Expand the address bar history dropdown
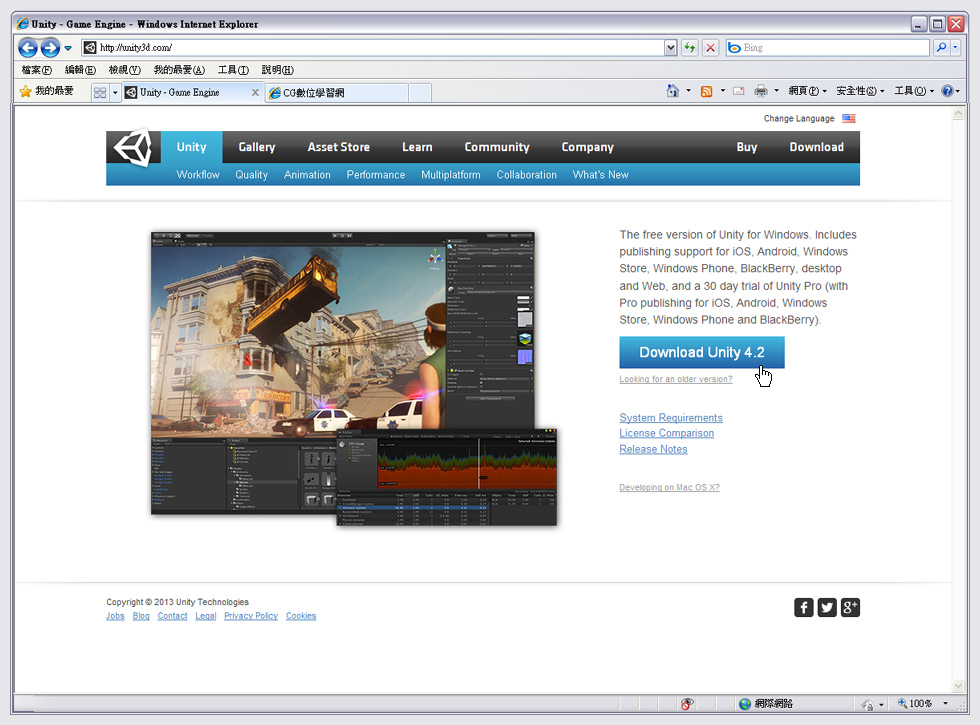This screenshot has width=980, height=725. [671, 48]
